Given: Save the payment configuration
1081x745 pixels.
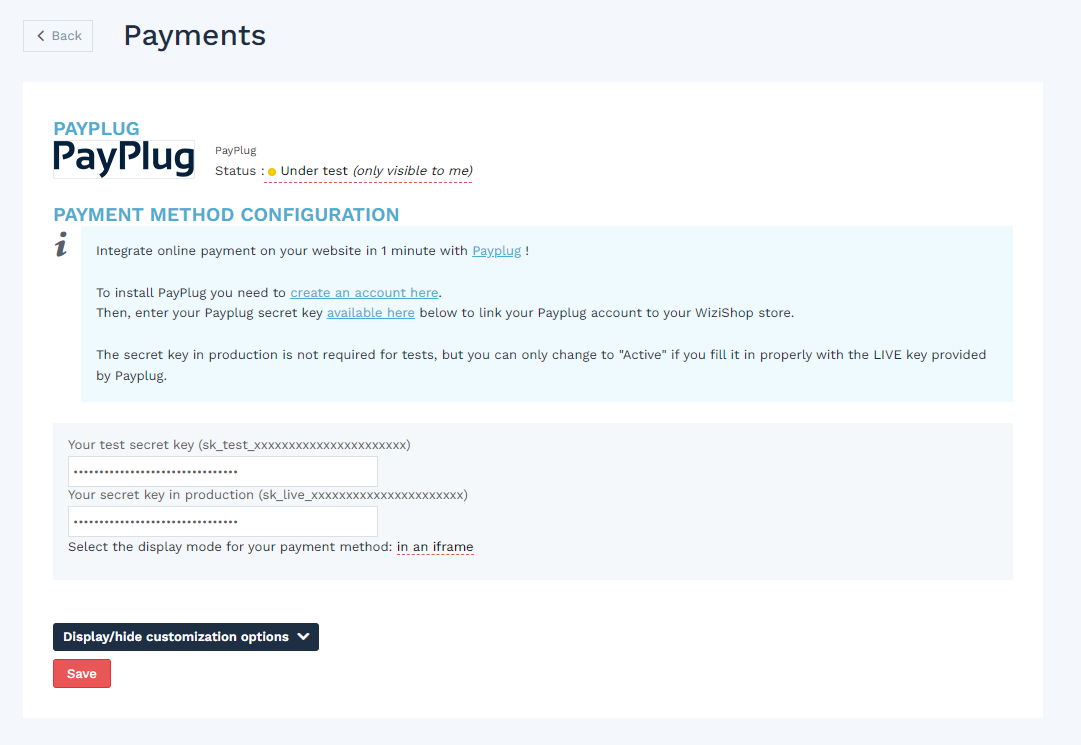Looking at the screenshot, I should point(82,674).
